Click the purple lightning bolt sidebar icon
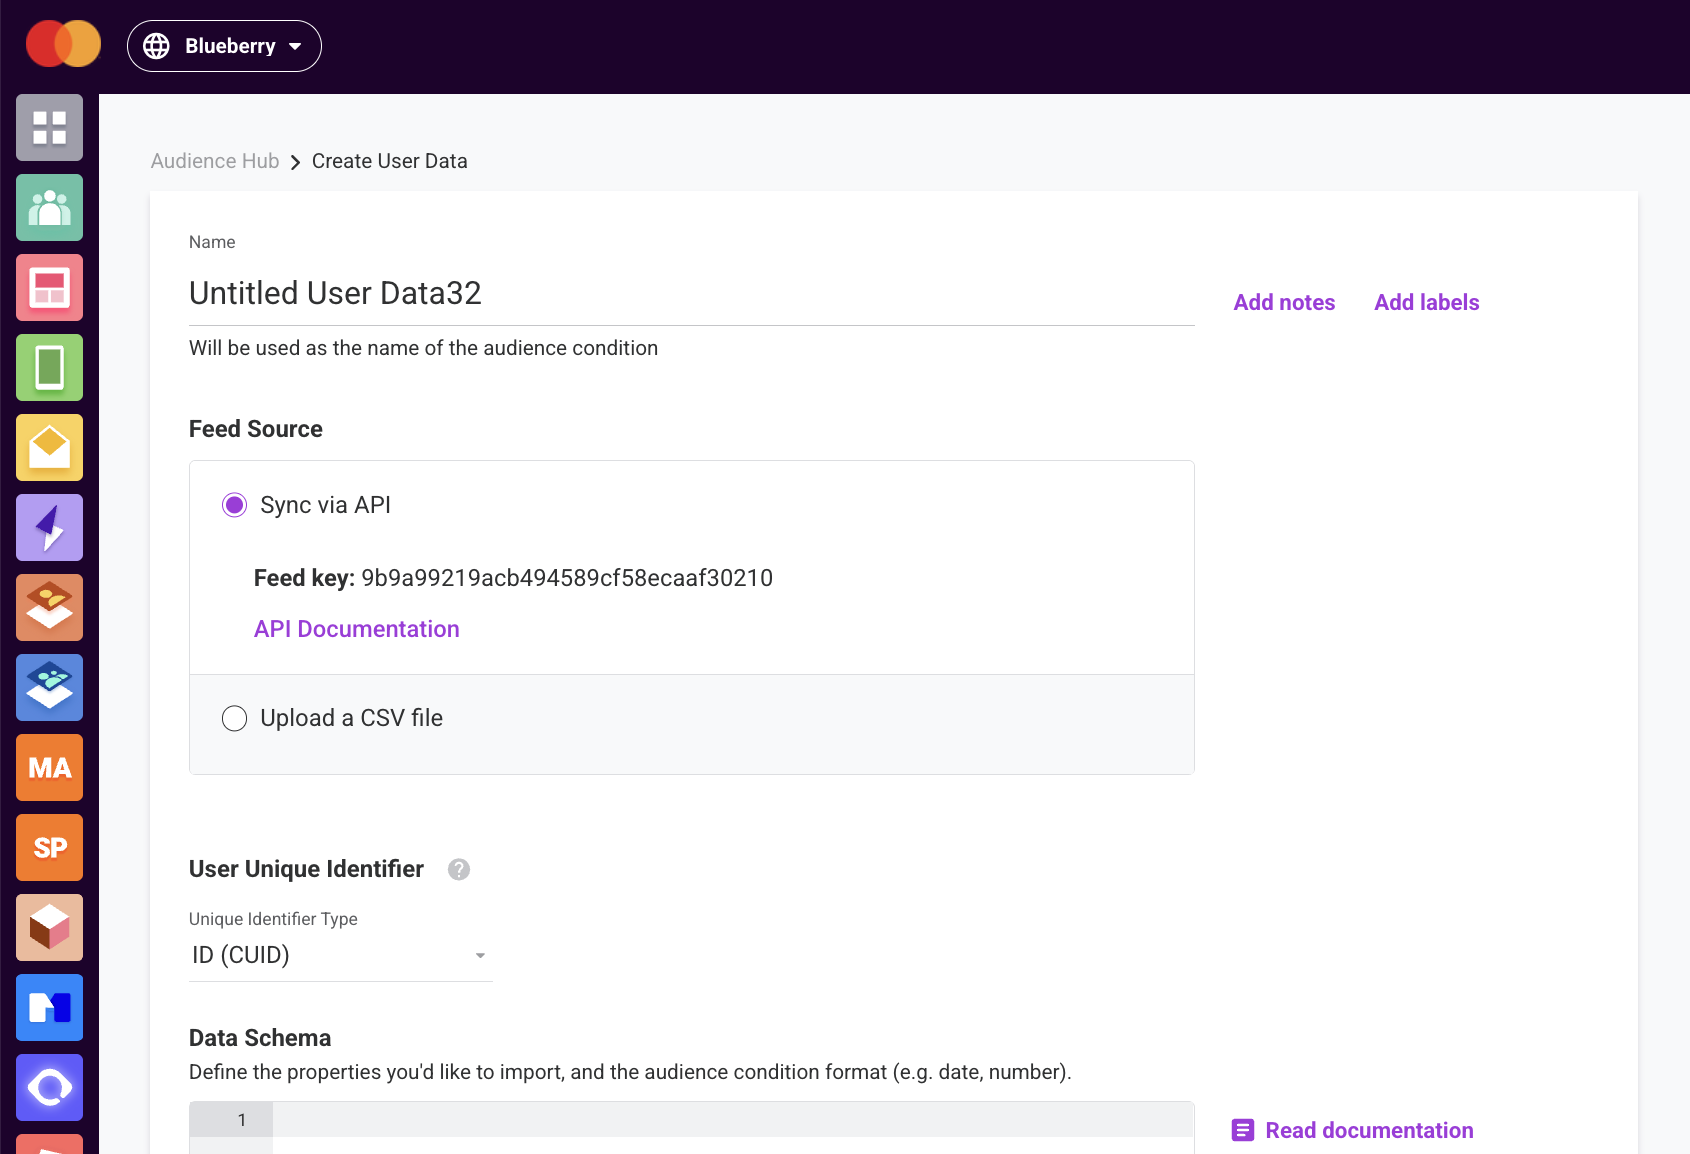Image resolution: width=1690 pixels, height=1154 pixels. pyautogui.click(x=49, y=528)
